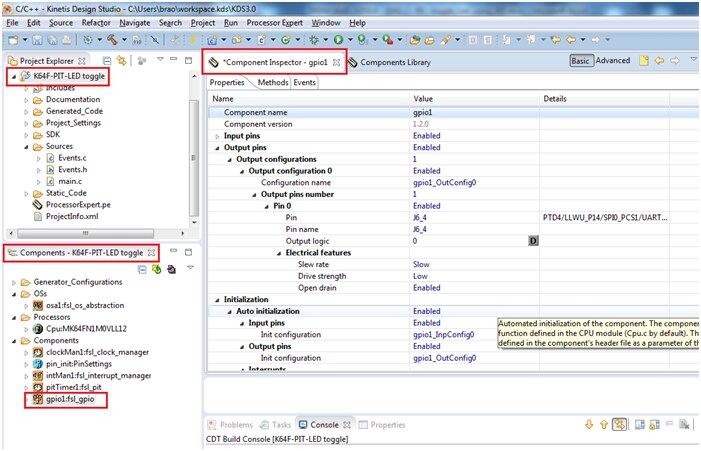Expand the Input pins property row

pos(217,136)
